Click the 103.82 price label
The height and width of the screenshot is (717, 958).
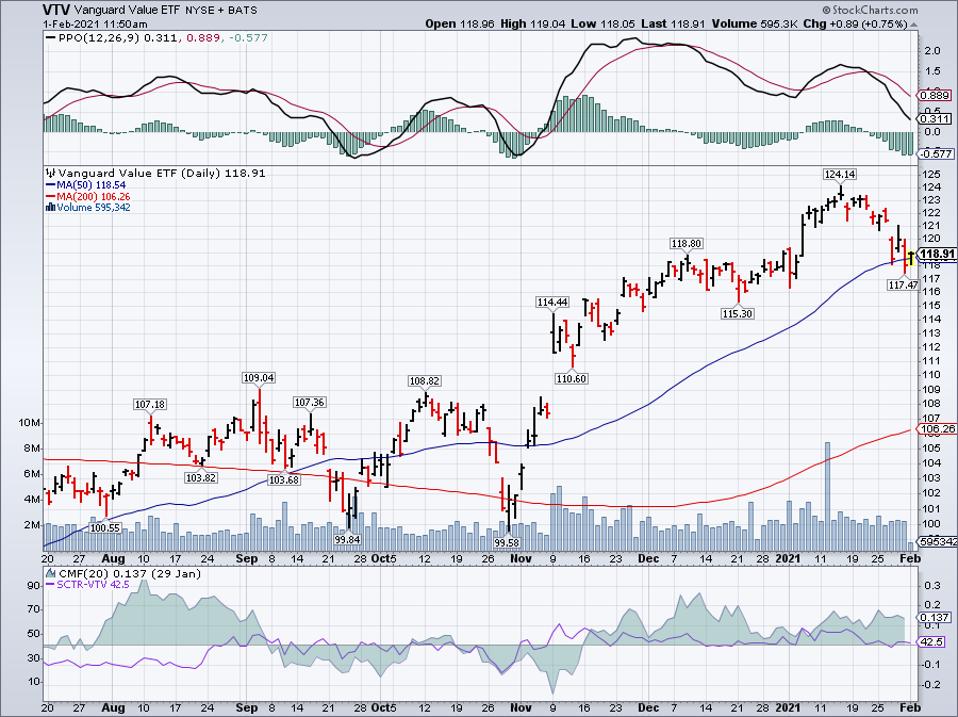coord(200,478)
